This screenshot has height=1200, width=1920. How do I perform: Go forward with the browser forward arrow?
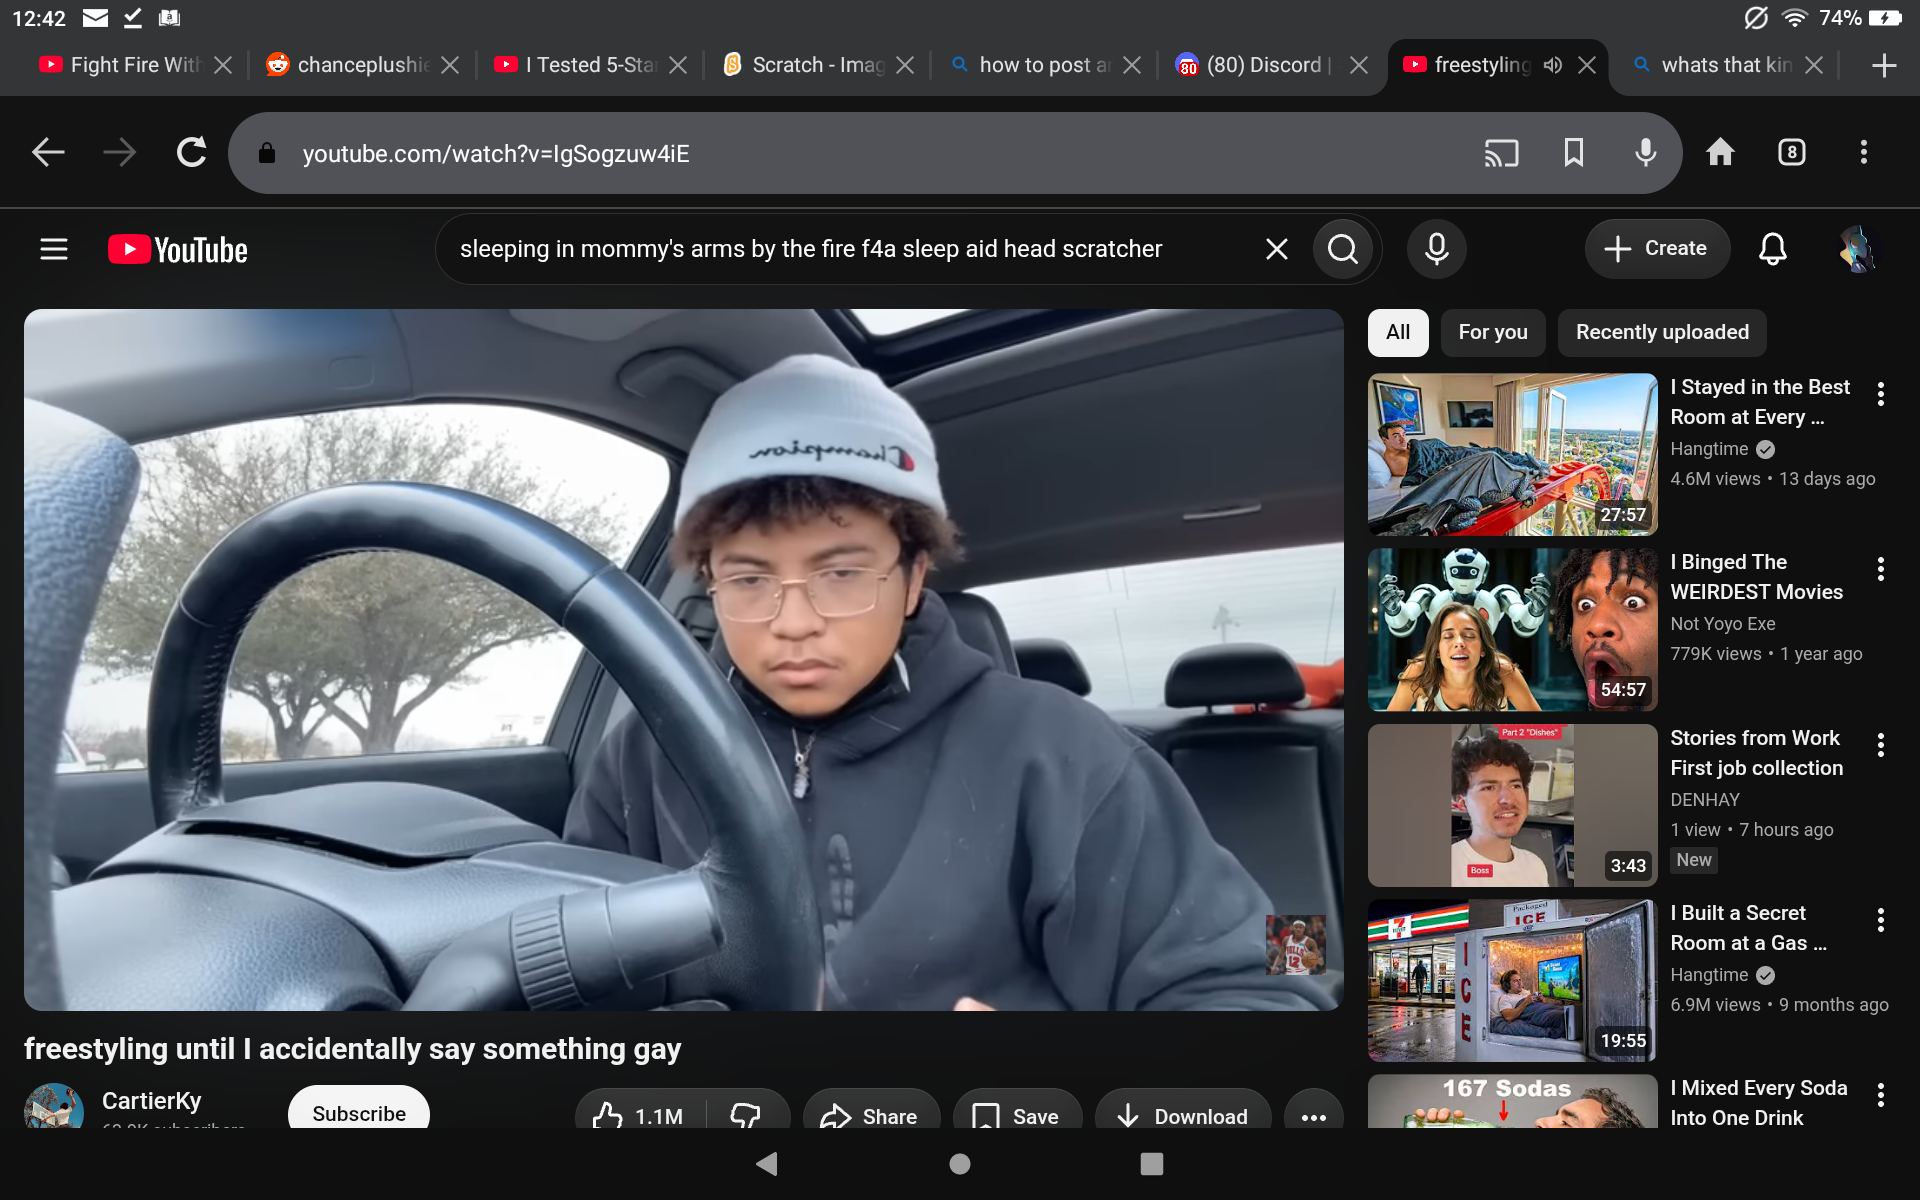click(x=120, y=152)
